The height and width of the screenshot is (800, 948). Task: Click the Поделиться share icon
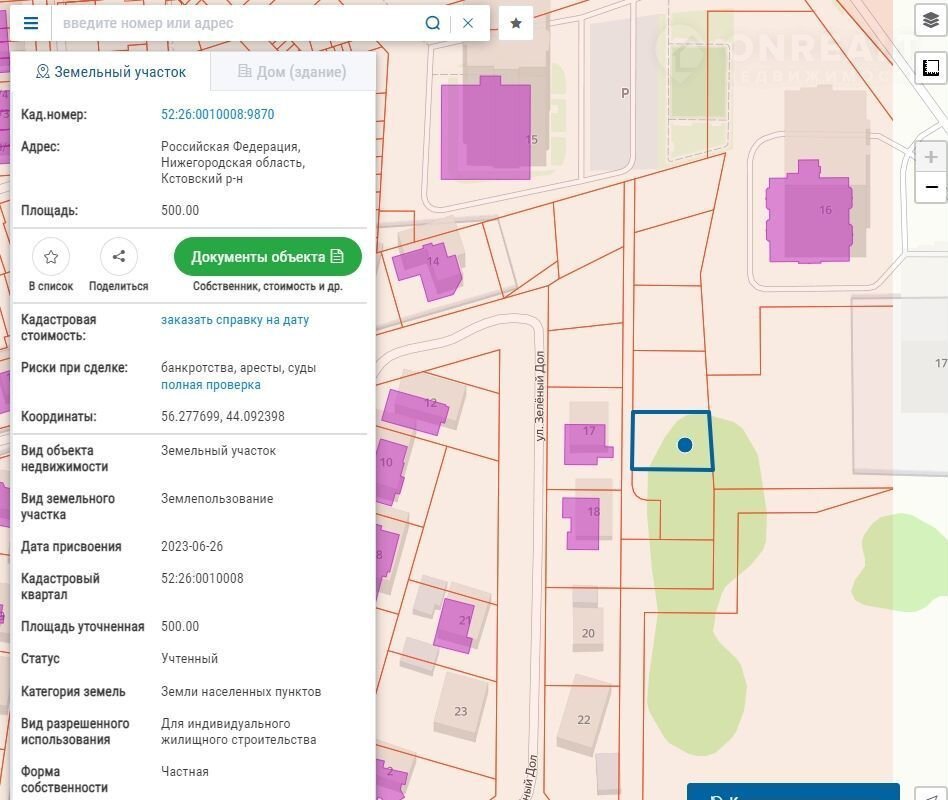(118, 257)
